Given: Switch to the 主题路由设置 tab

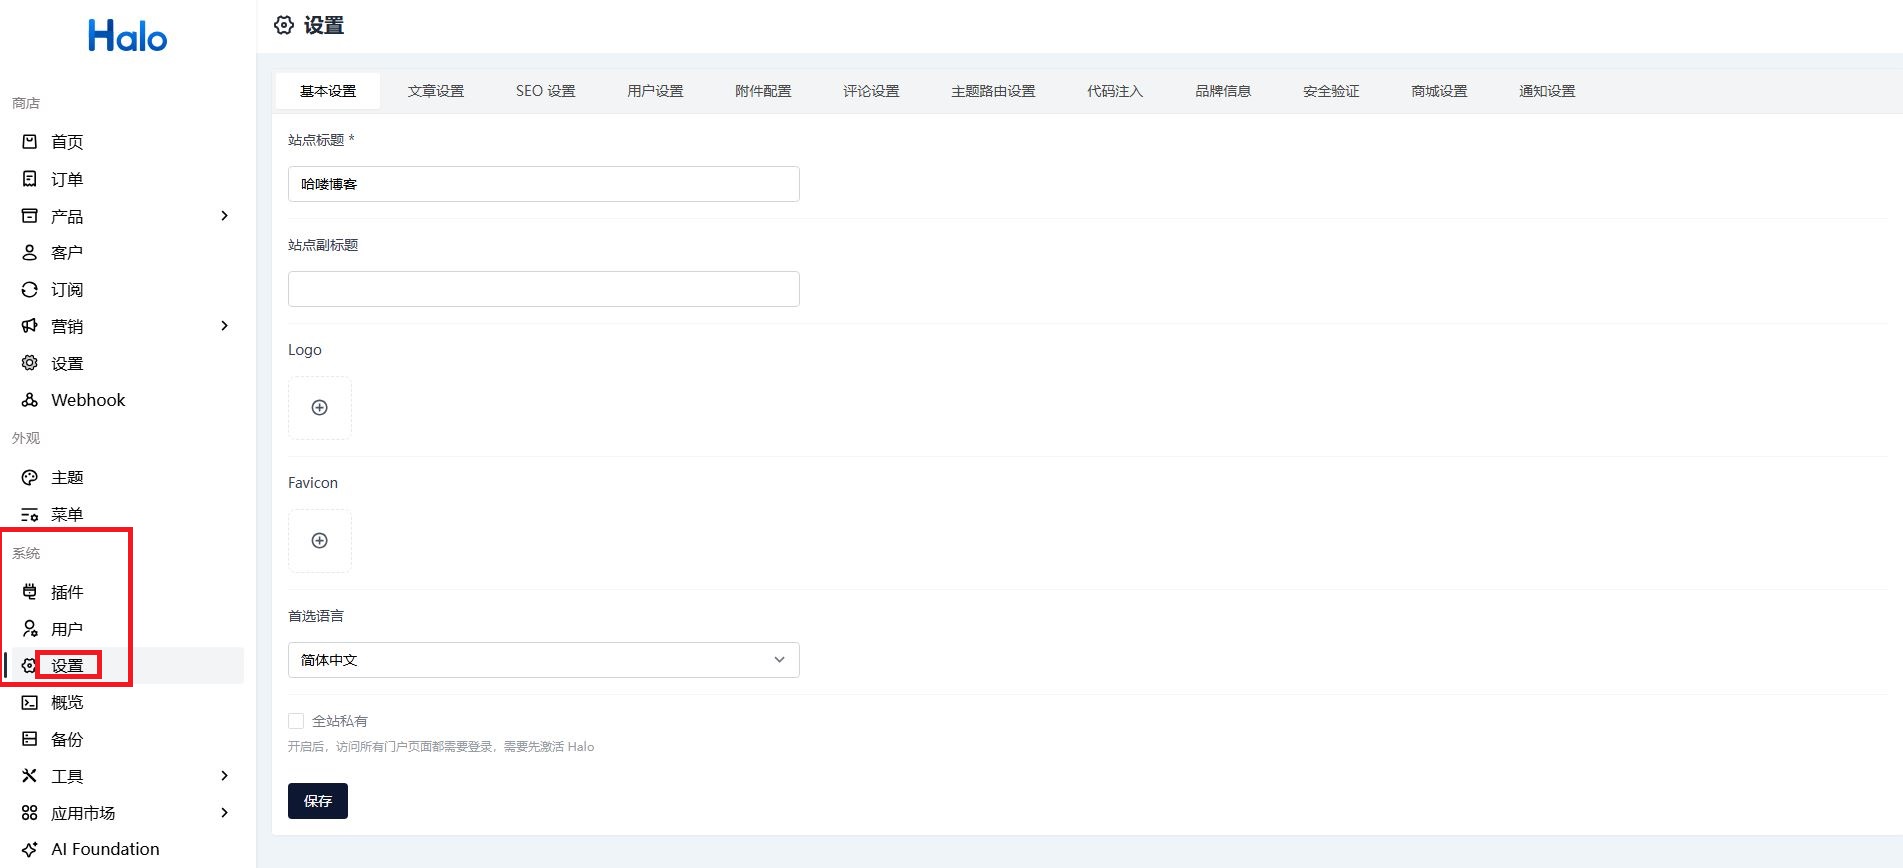Looking at the screenshot, I should (x=994, y=91).
